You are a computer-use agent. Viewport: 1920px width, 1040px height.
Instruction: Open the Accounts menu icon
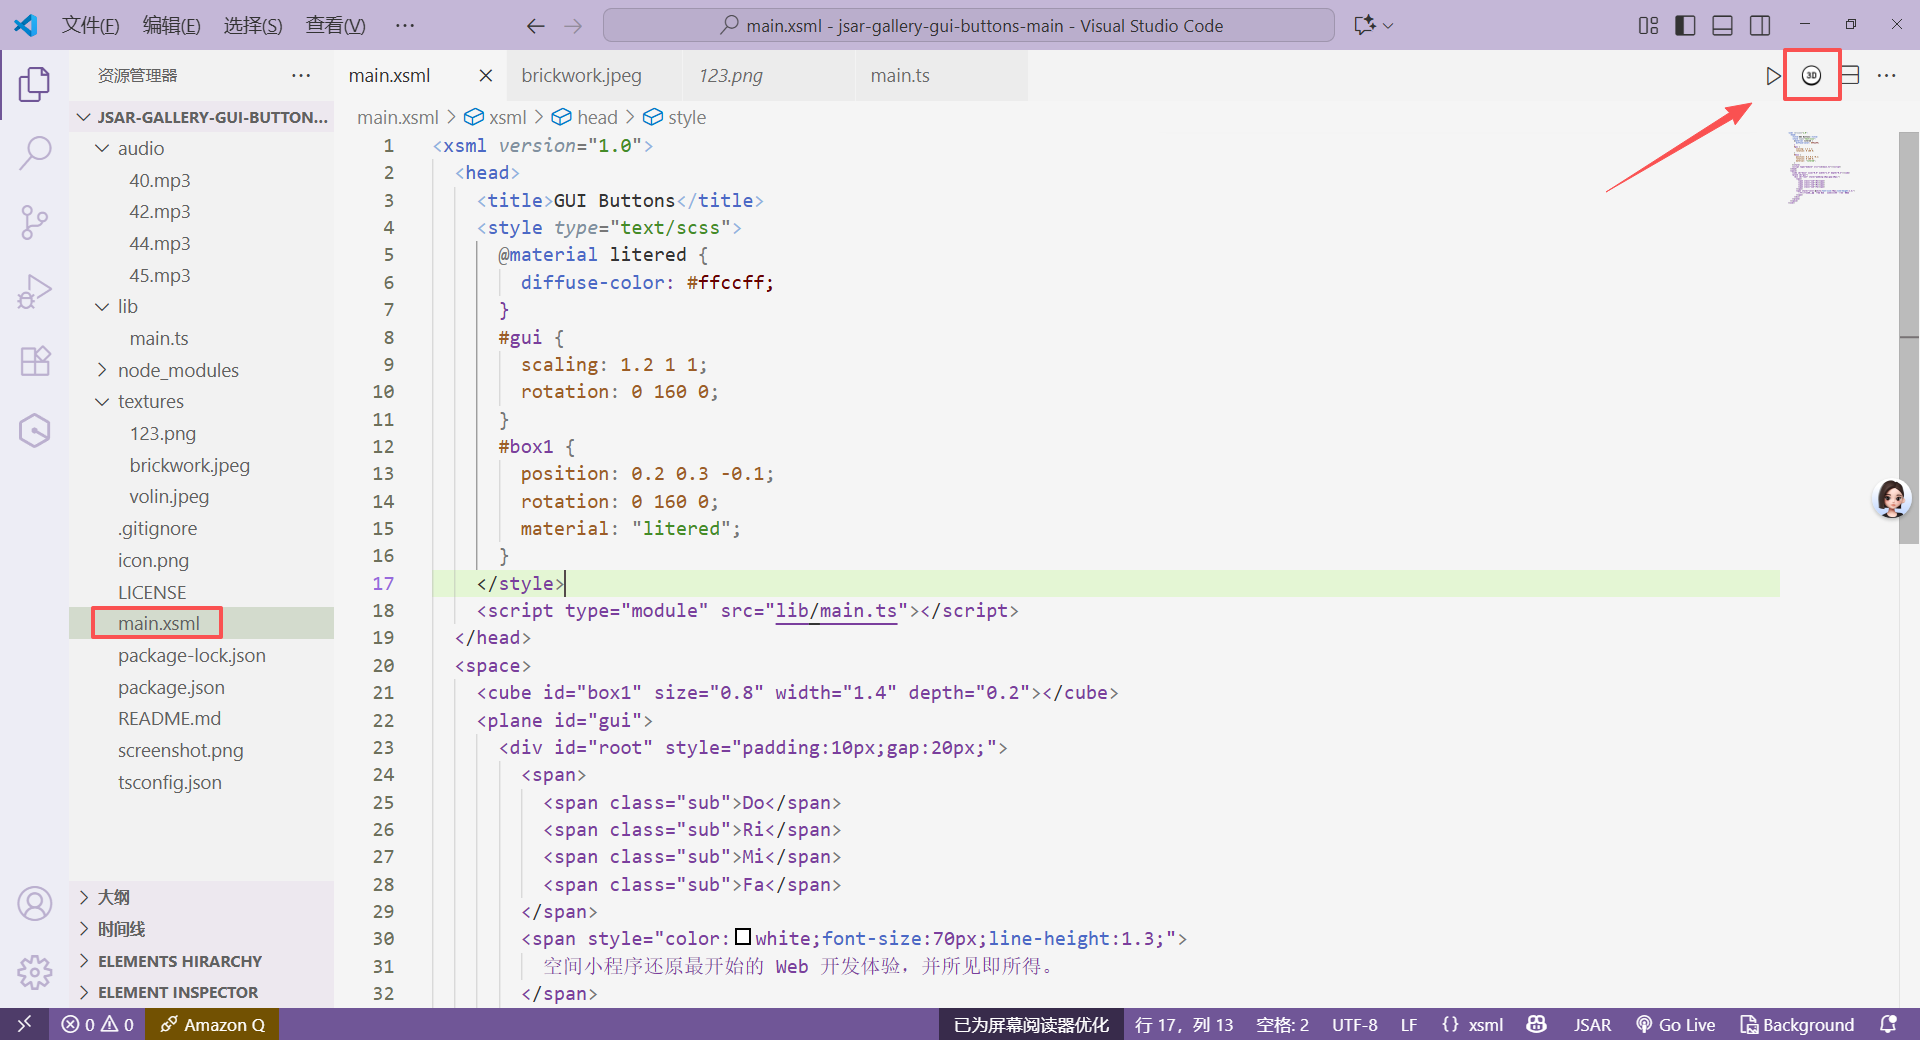point(34,903)
